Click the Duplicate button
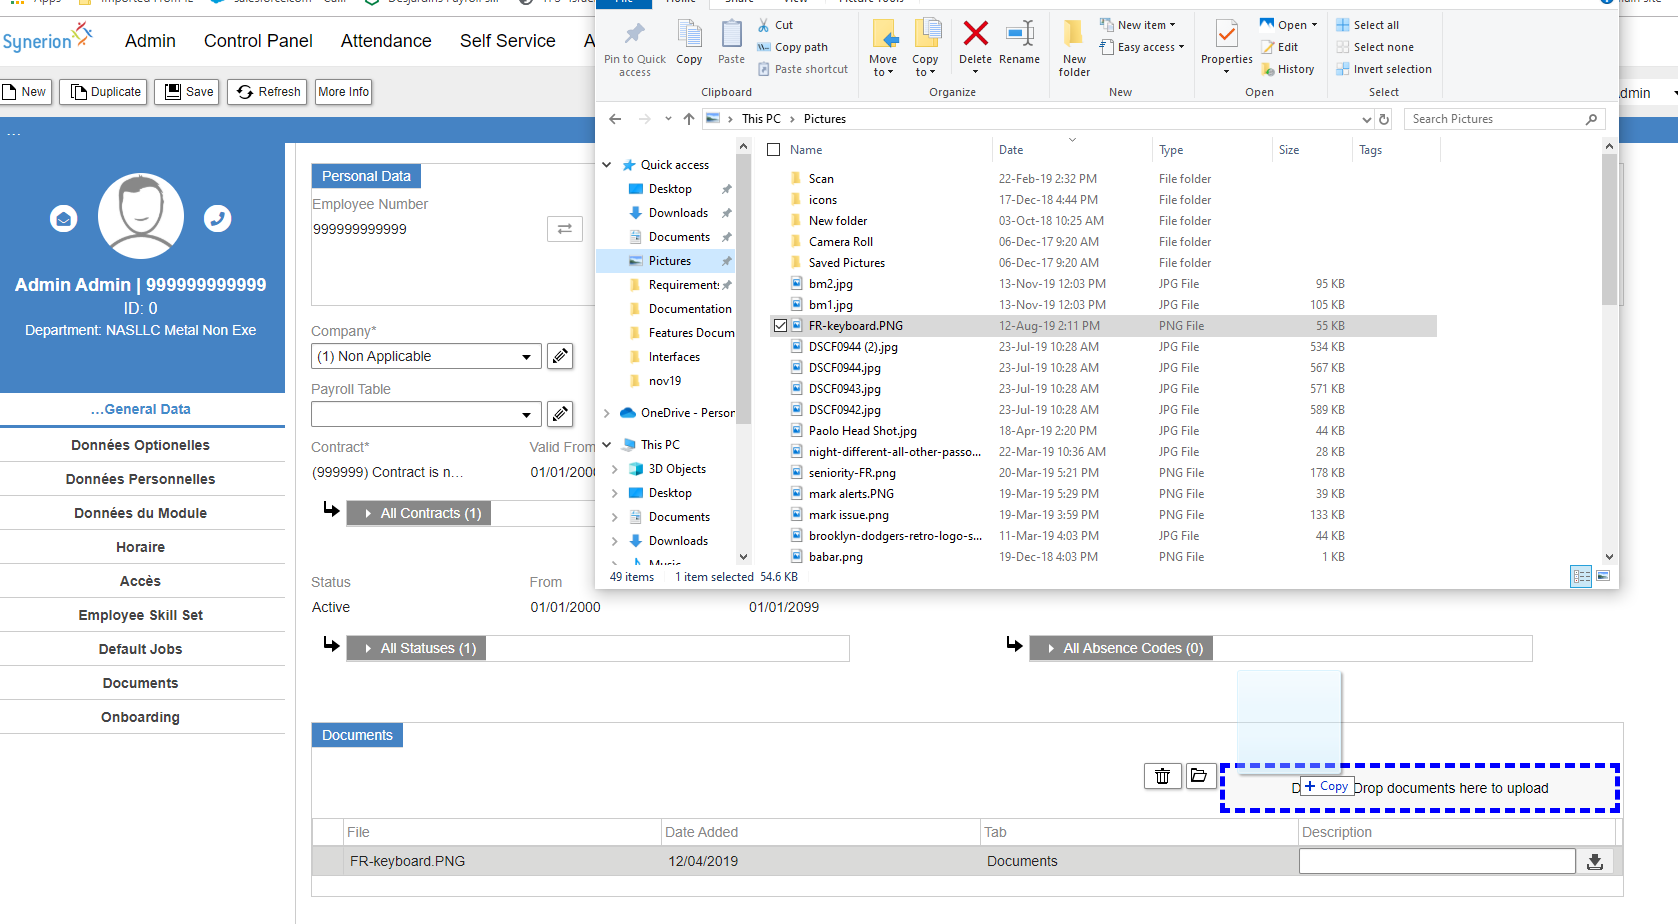 pos(104,92)
